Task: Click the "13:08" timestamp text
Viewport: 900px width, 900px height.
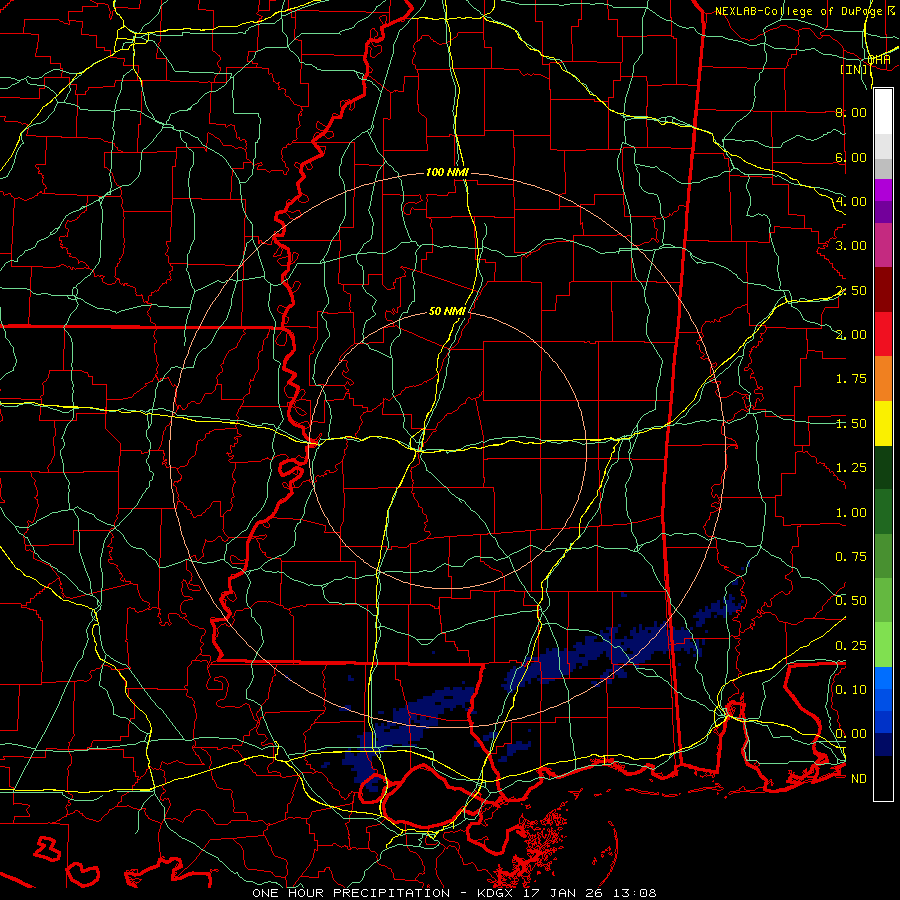Action: (637, 893)
